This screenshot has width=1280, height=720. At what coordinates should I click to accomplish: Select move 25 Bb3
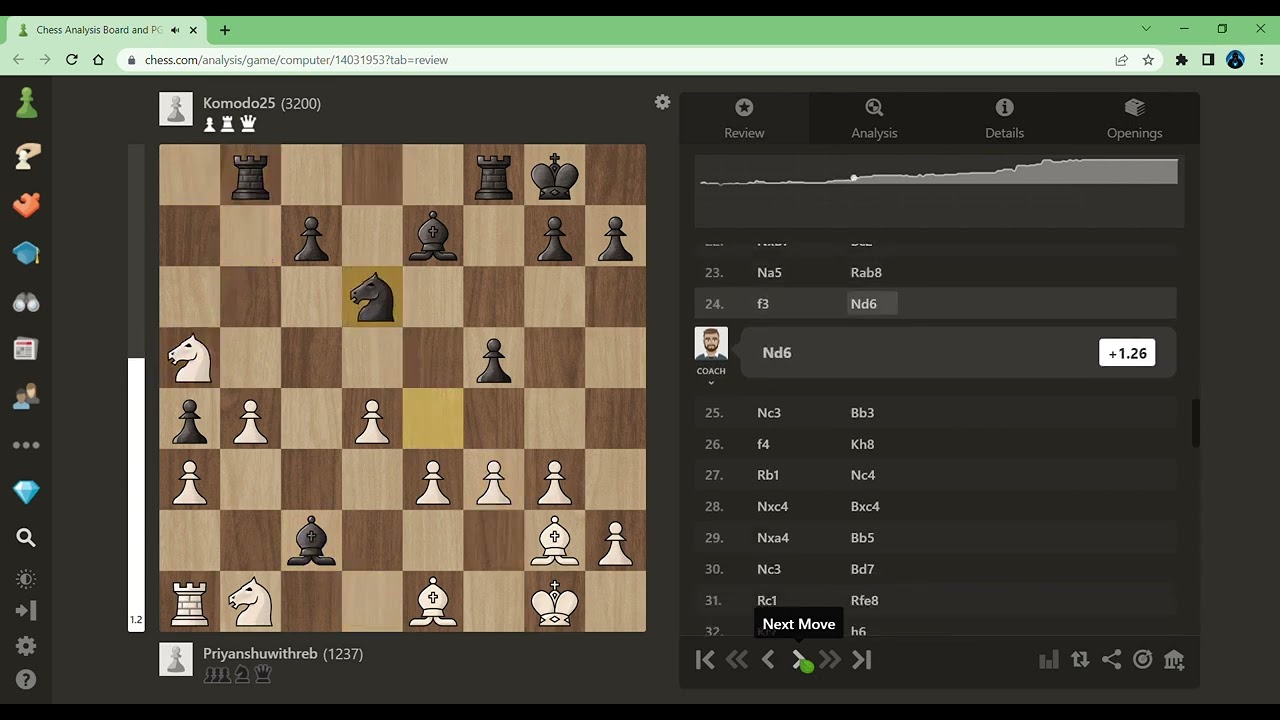(x=862, y=413)
